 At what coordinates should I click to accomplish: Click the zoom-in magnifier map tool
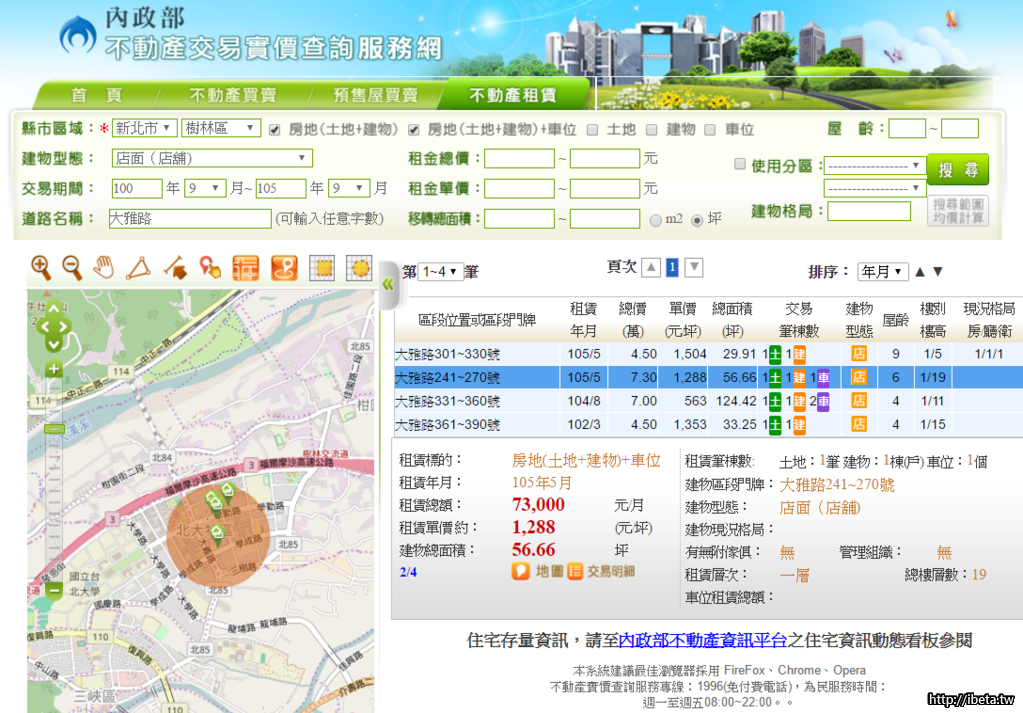(41, 266)
